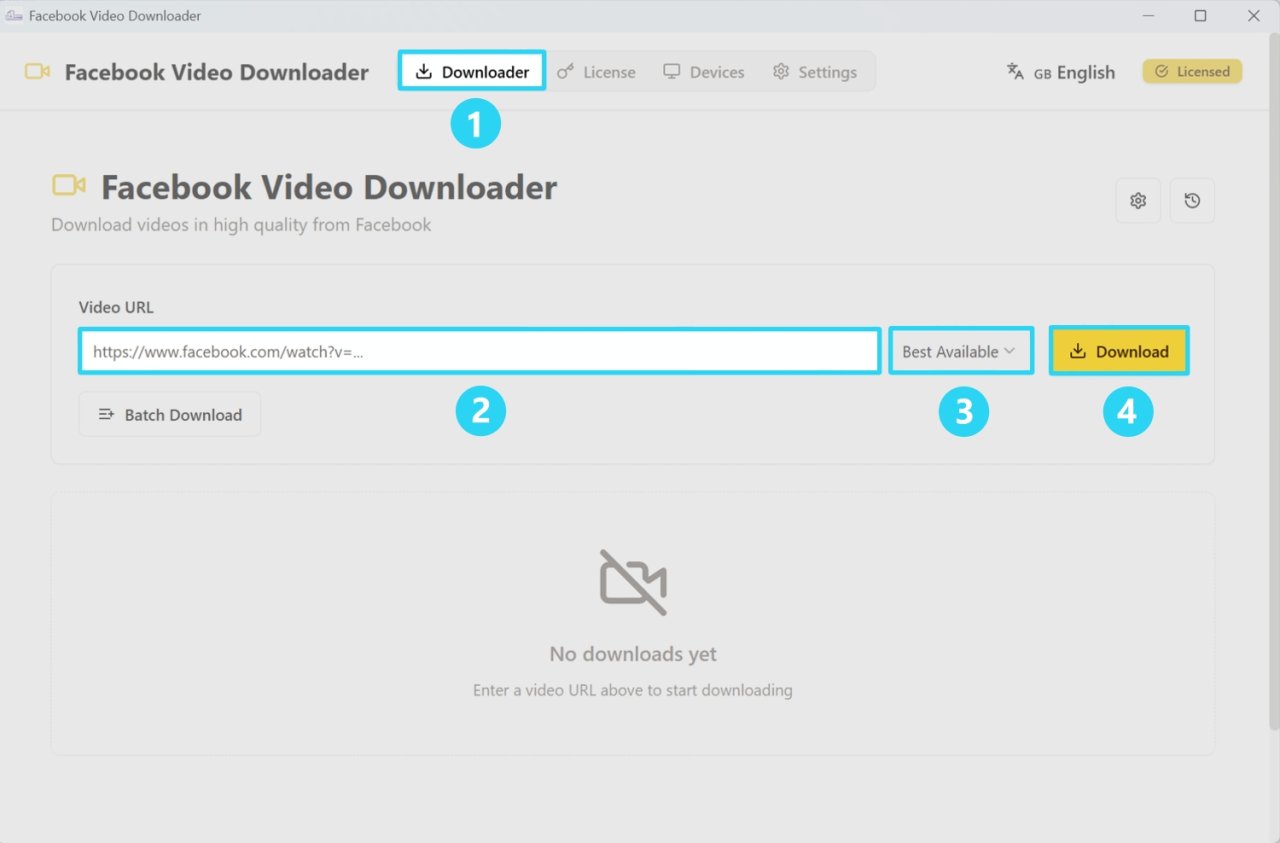1280x843 pixels.
Task: View download history via the clock icon
Action: pyautogui.click(x=1192, y=200)
